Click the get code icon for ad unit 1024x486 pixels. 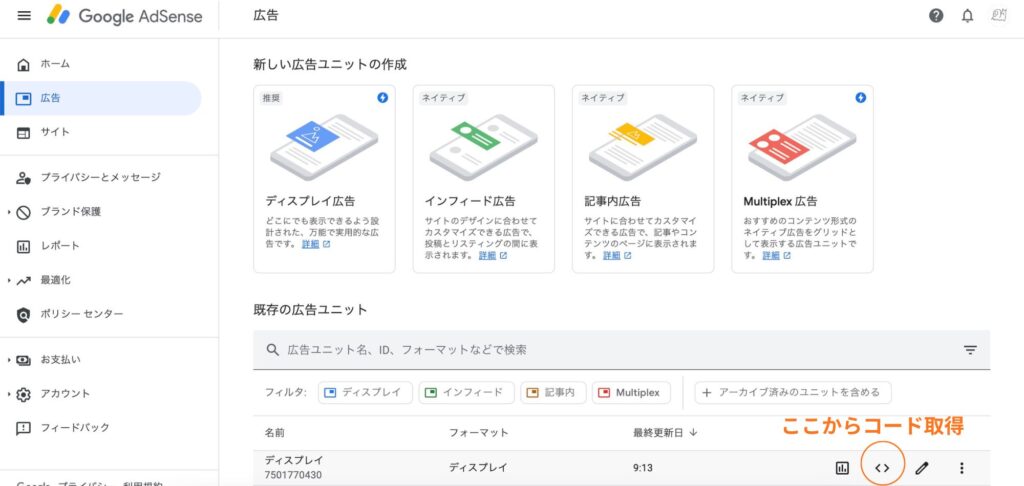point(881,467)
